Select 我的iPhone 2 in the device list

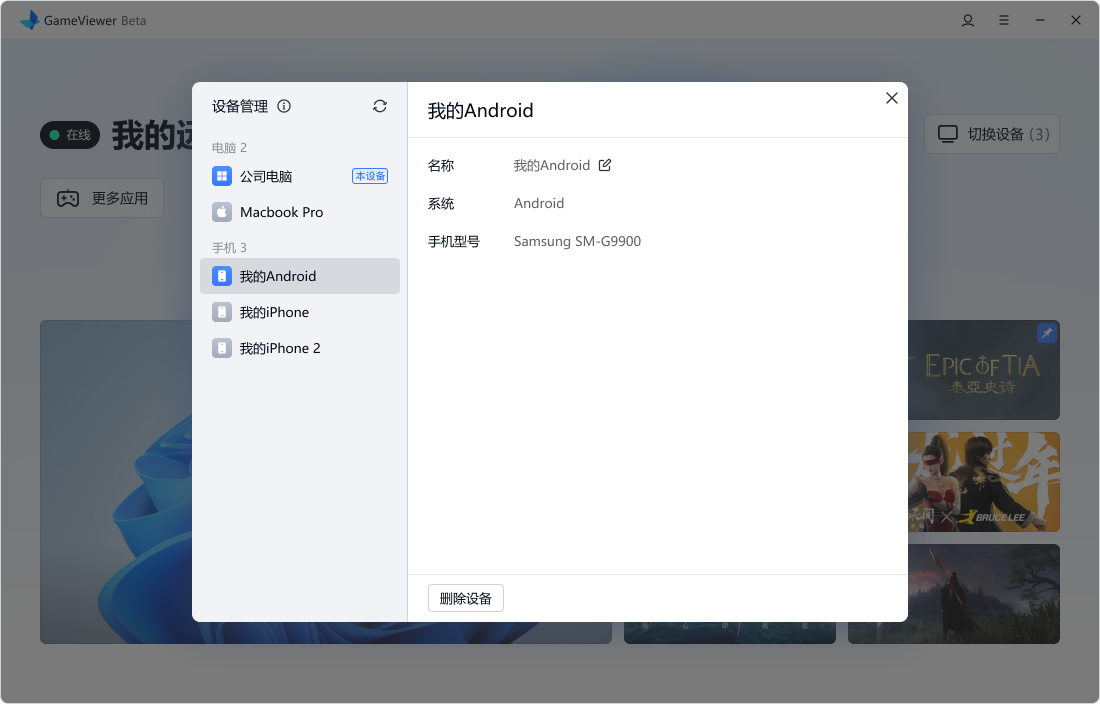(x=280, y=348)
